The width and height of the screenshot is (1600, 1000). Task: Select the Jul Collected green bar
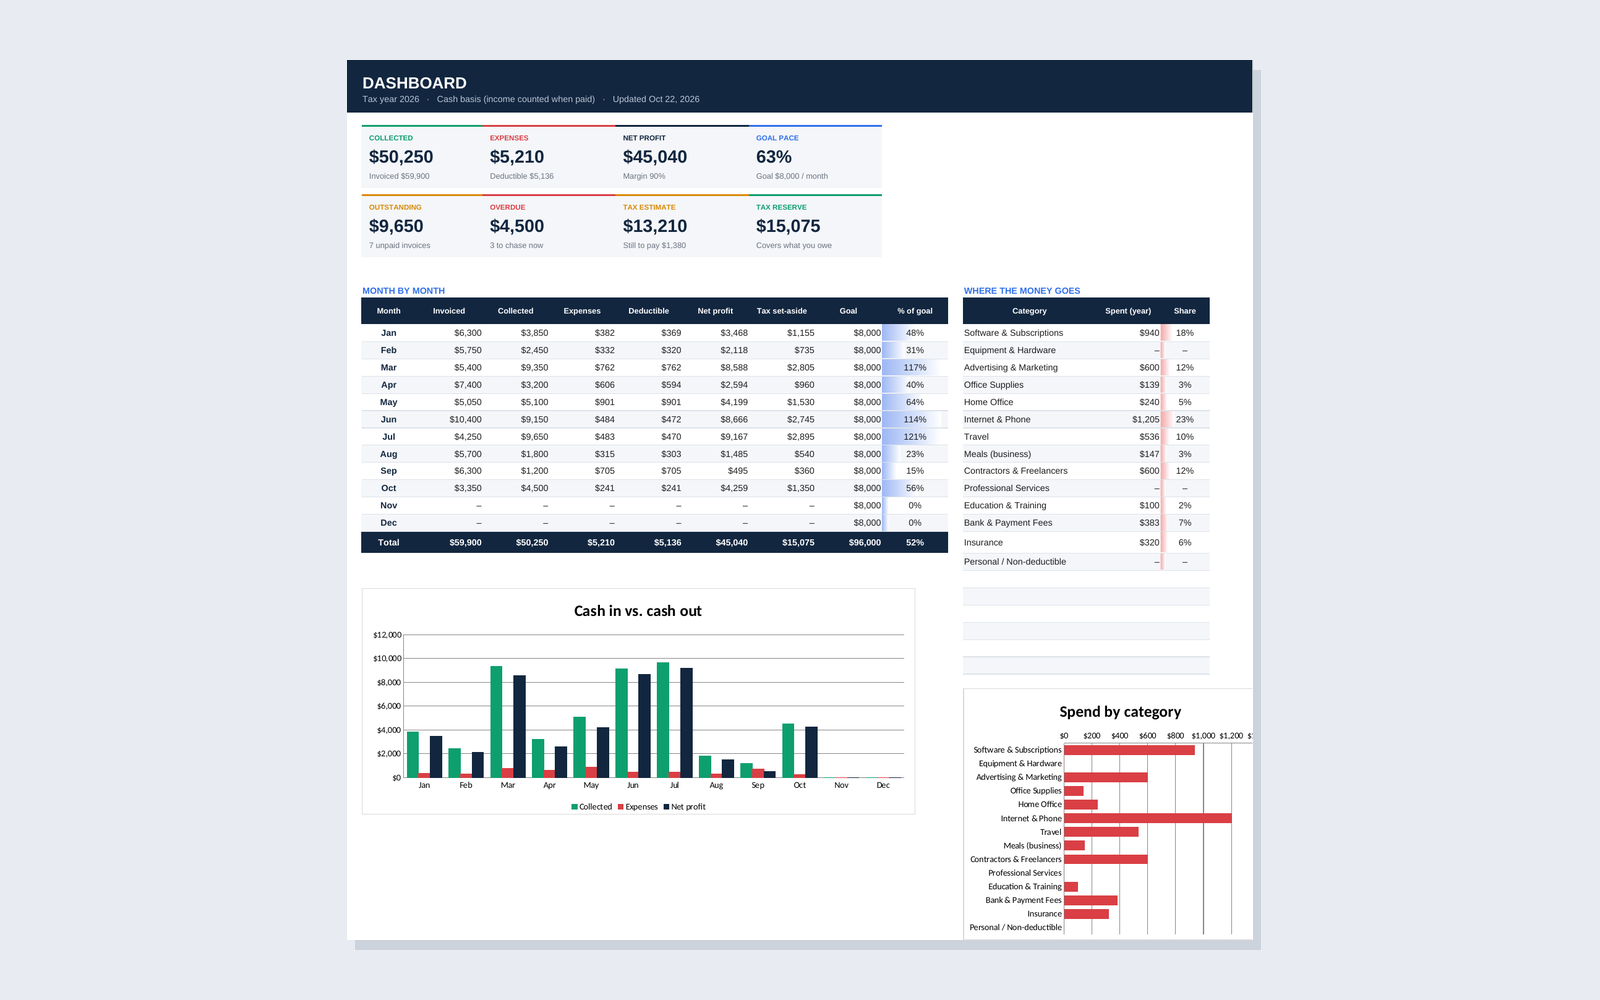coord(663,720)
